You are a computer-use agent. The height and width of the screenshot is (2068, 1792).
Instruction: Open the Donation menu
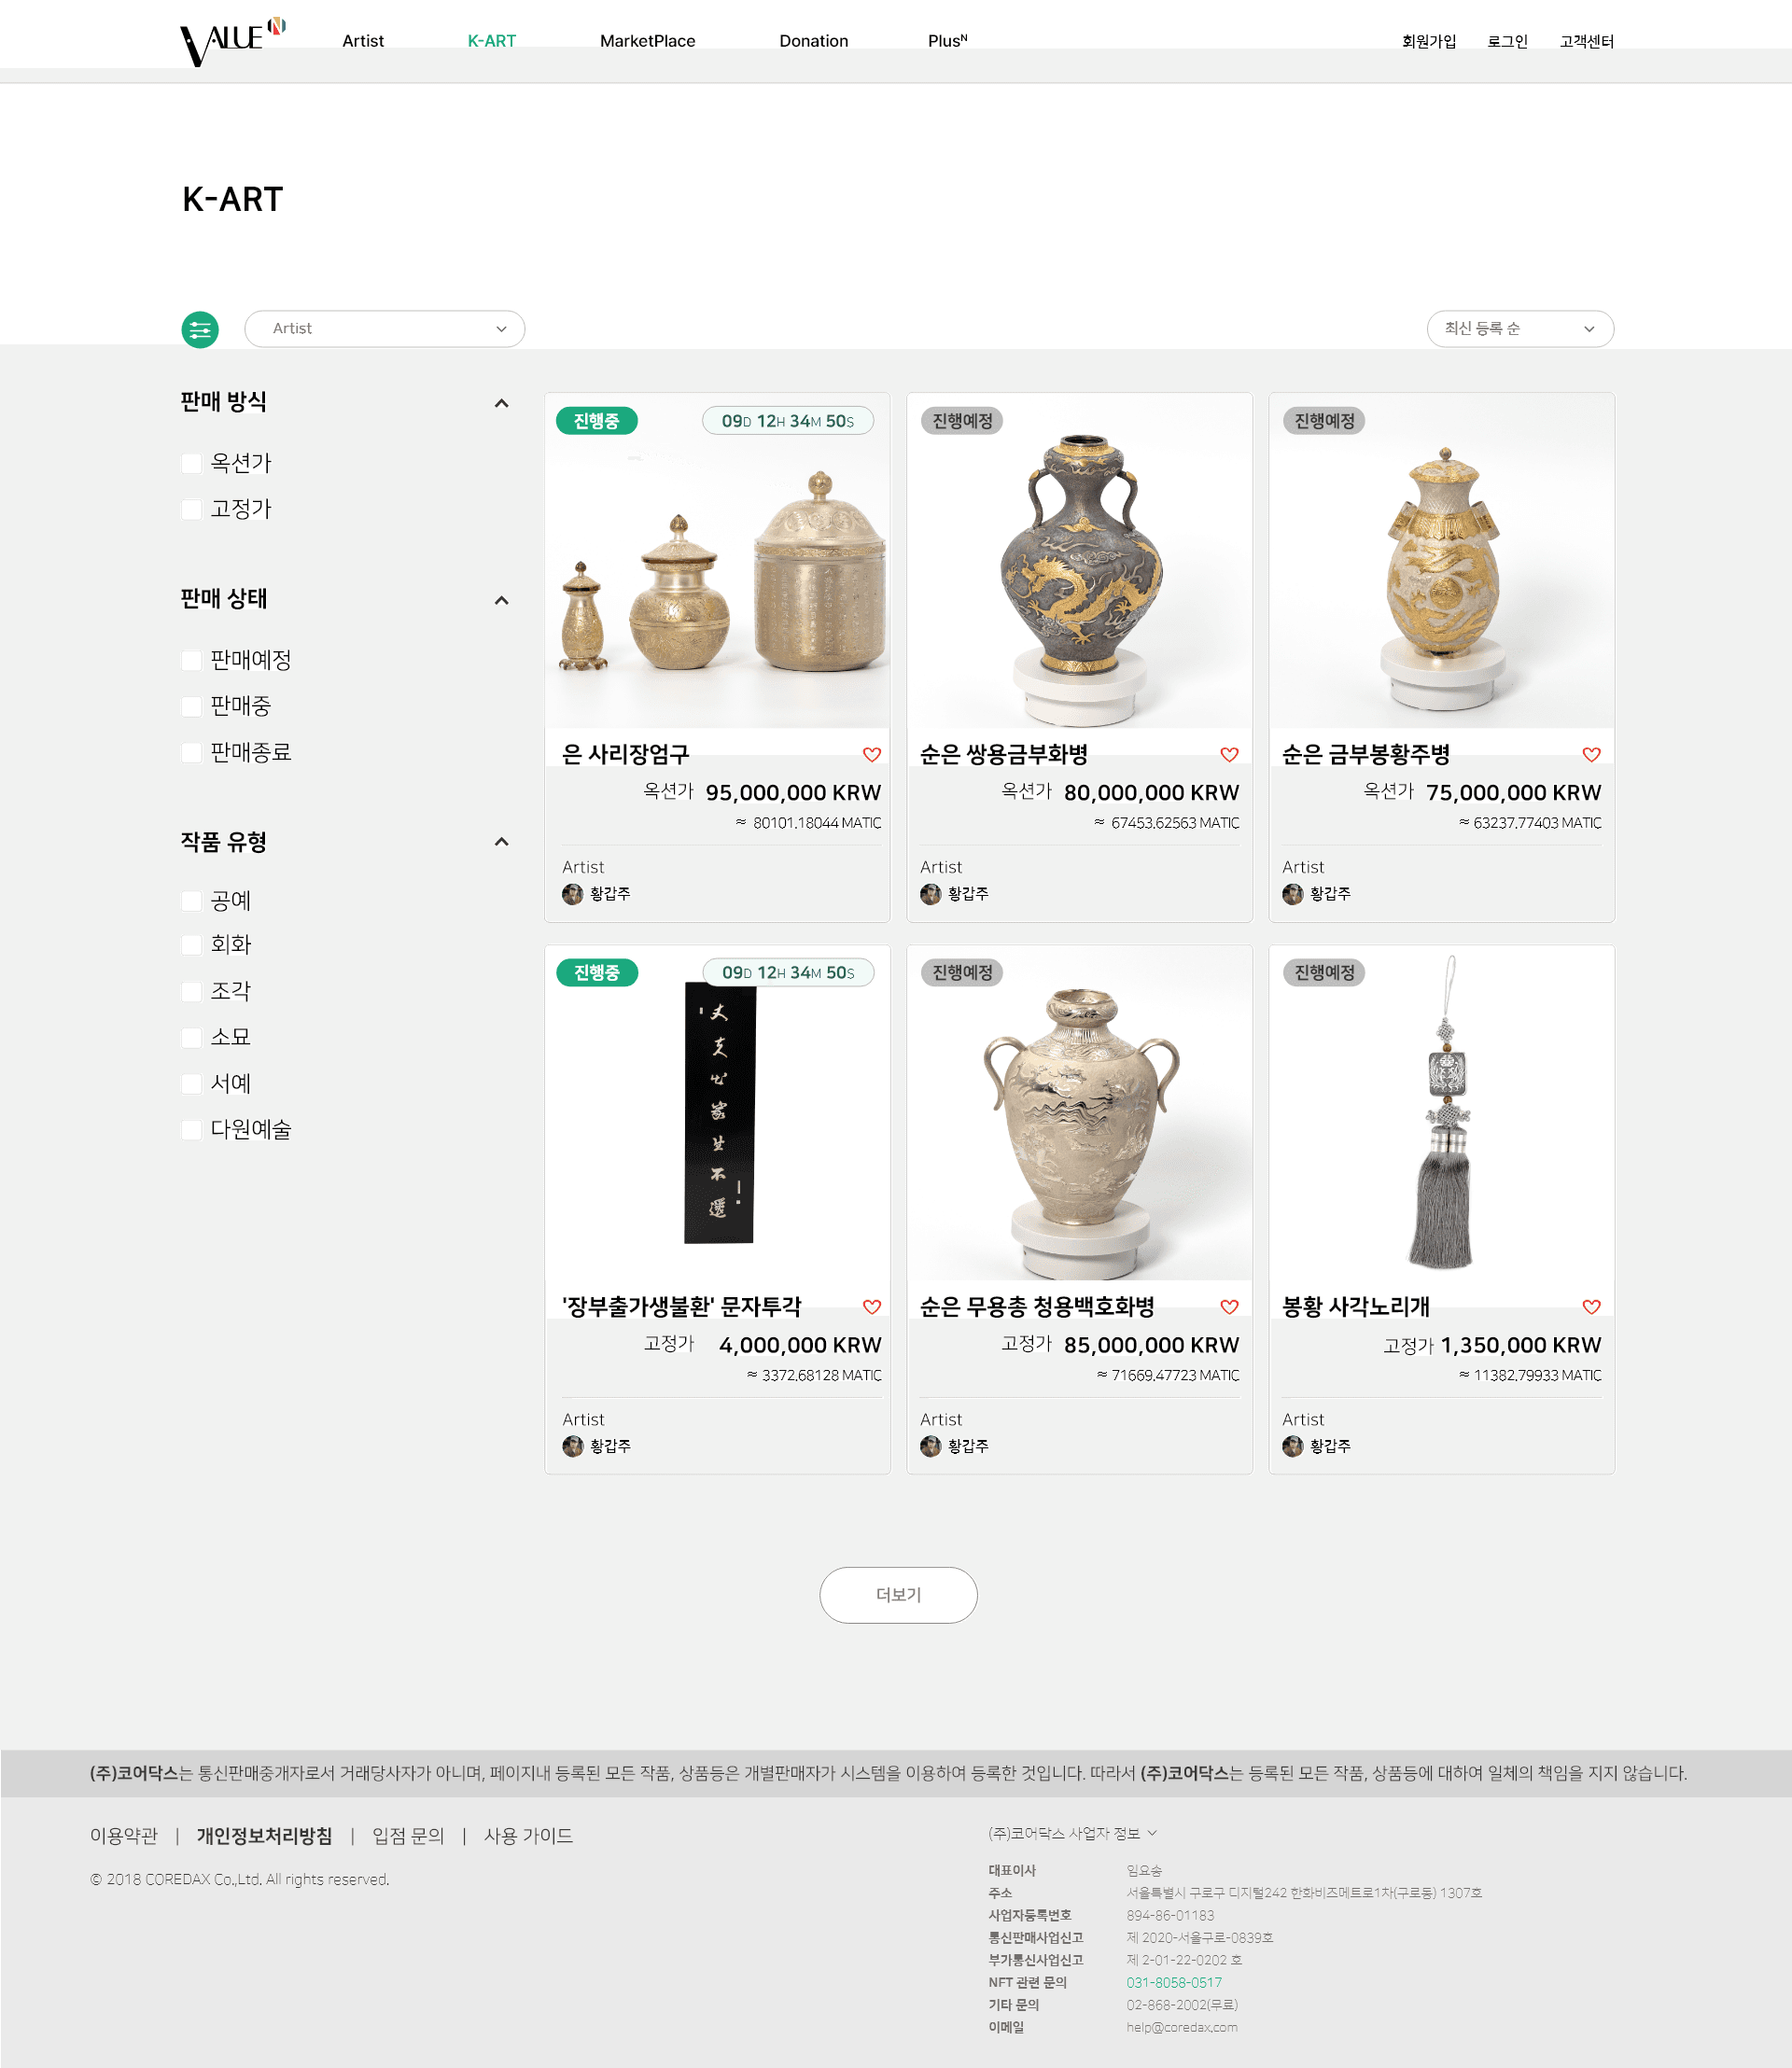[x=813, y=41]
